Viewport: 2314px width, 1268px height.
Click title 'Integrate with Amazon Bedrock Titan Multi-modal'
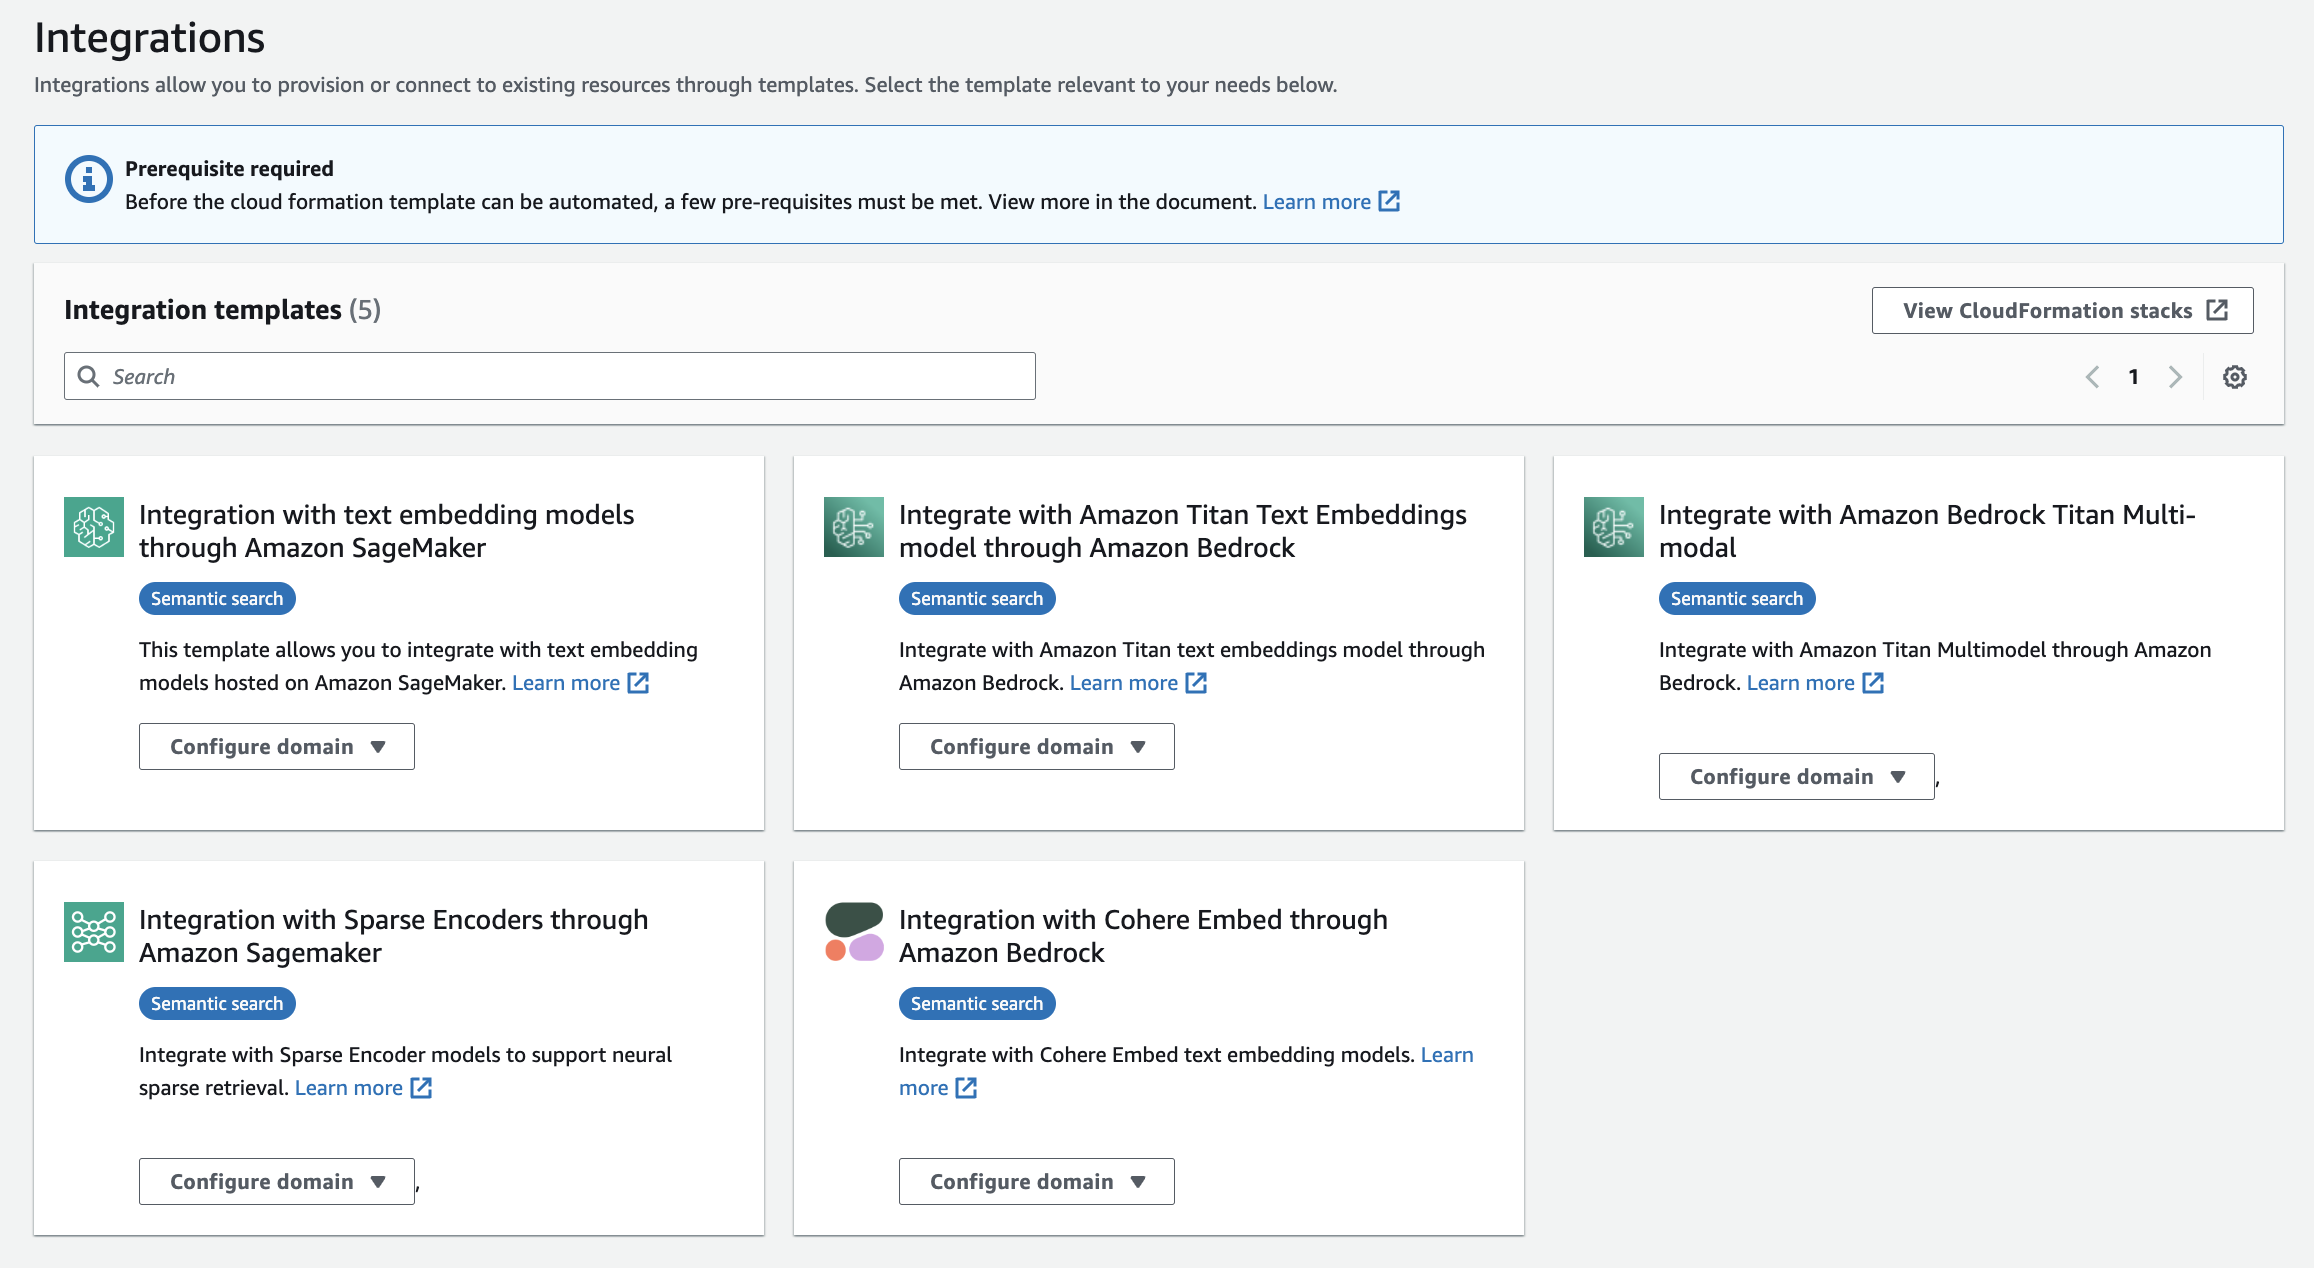pyautogui.click(x=1927, y=531)
